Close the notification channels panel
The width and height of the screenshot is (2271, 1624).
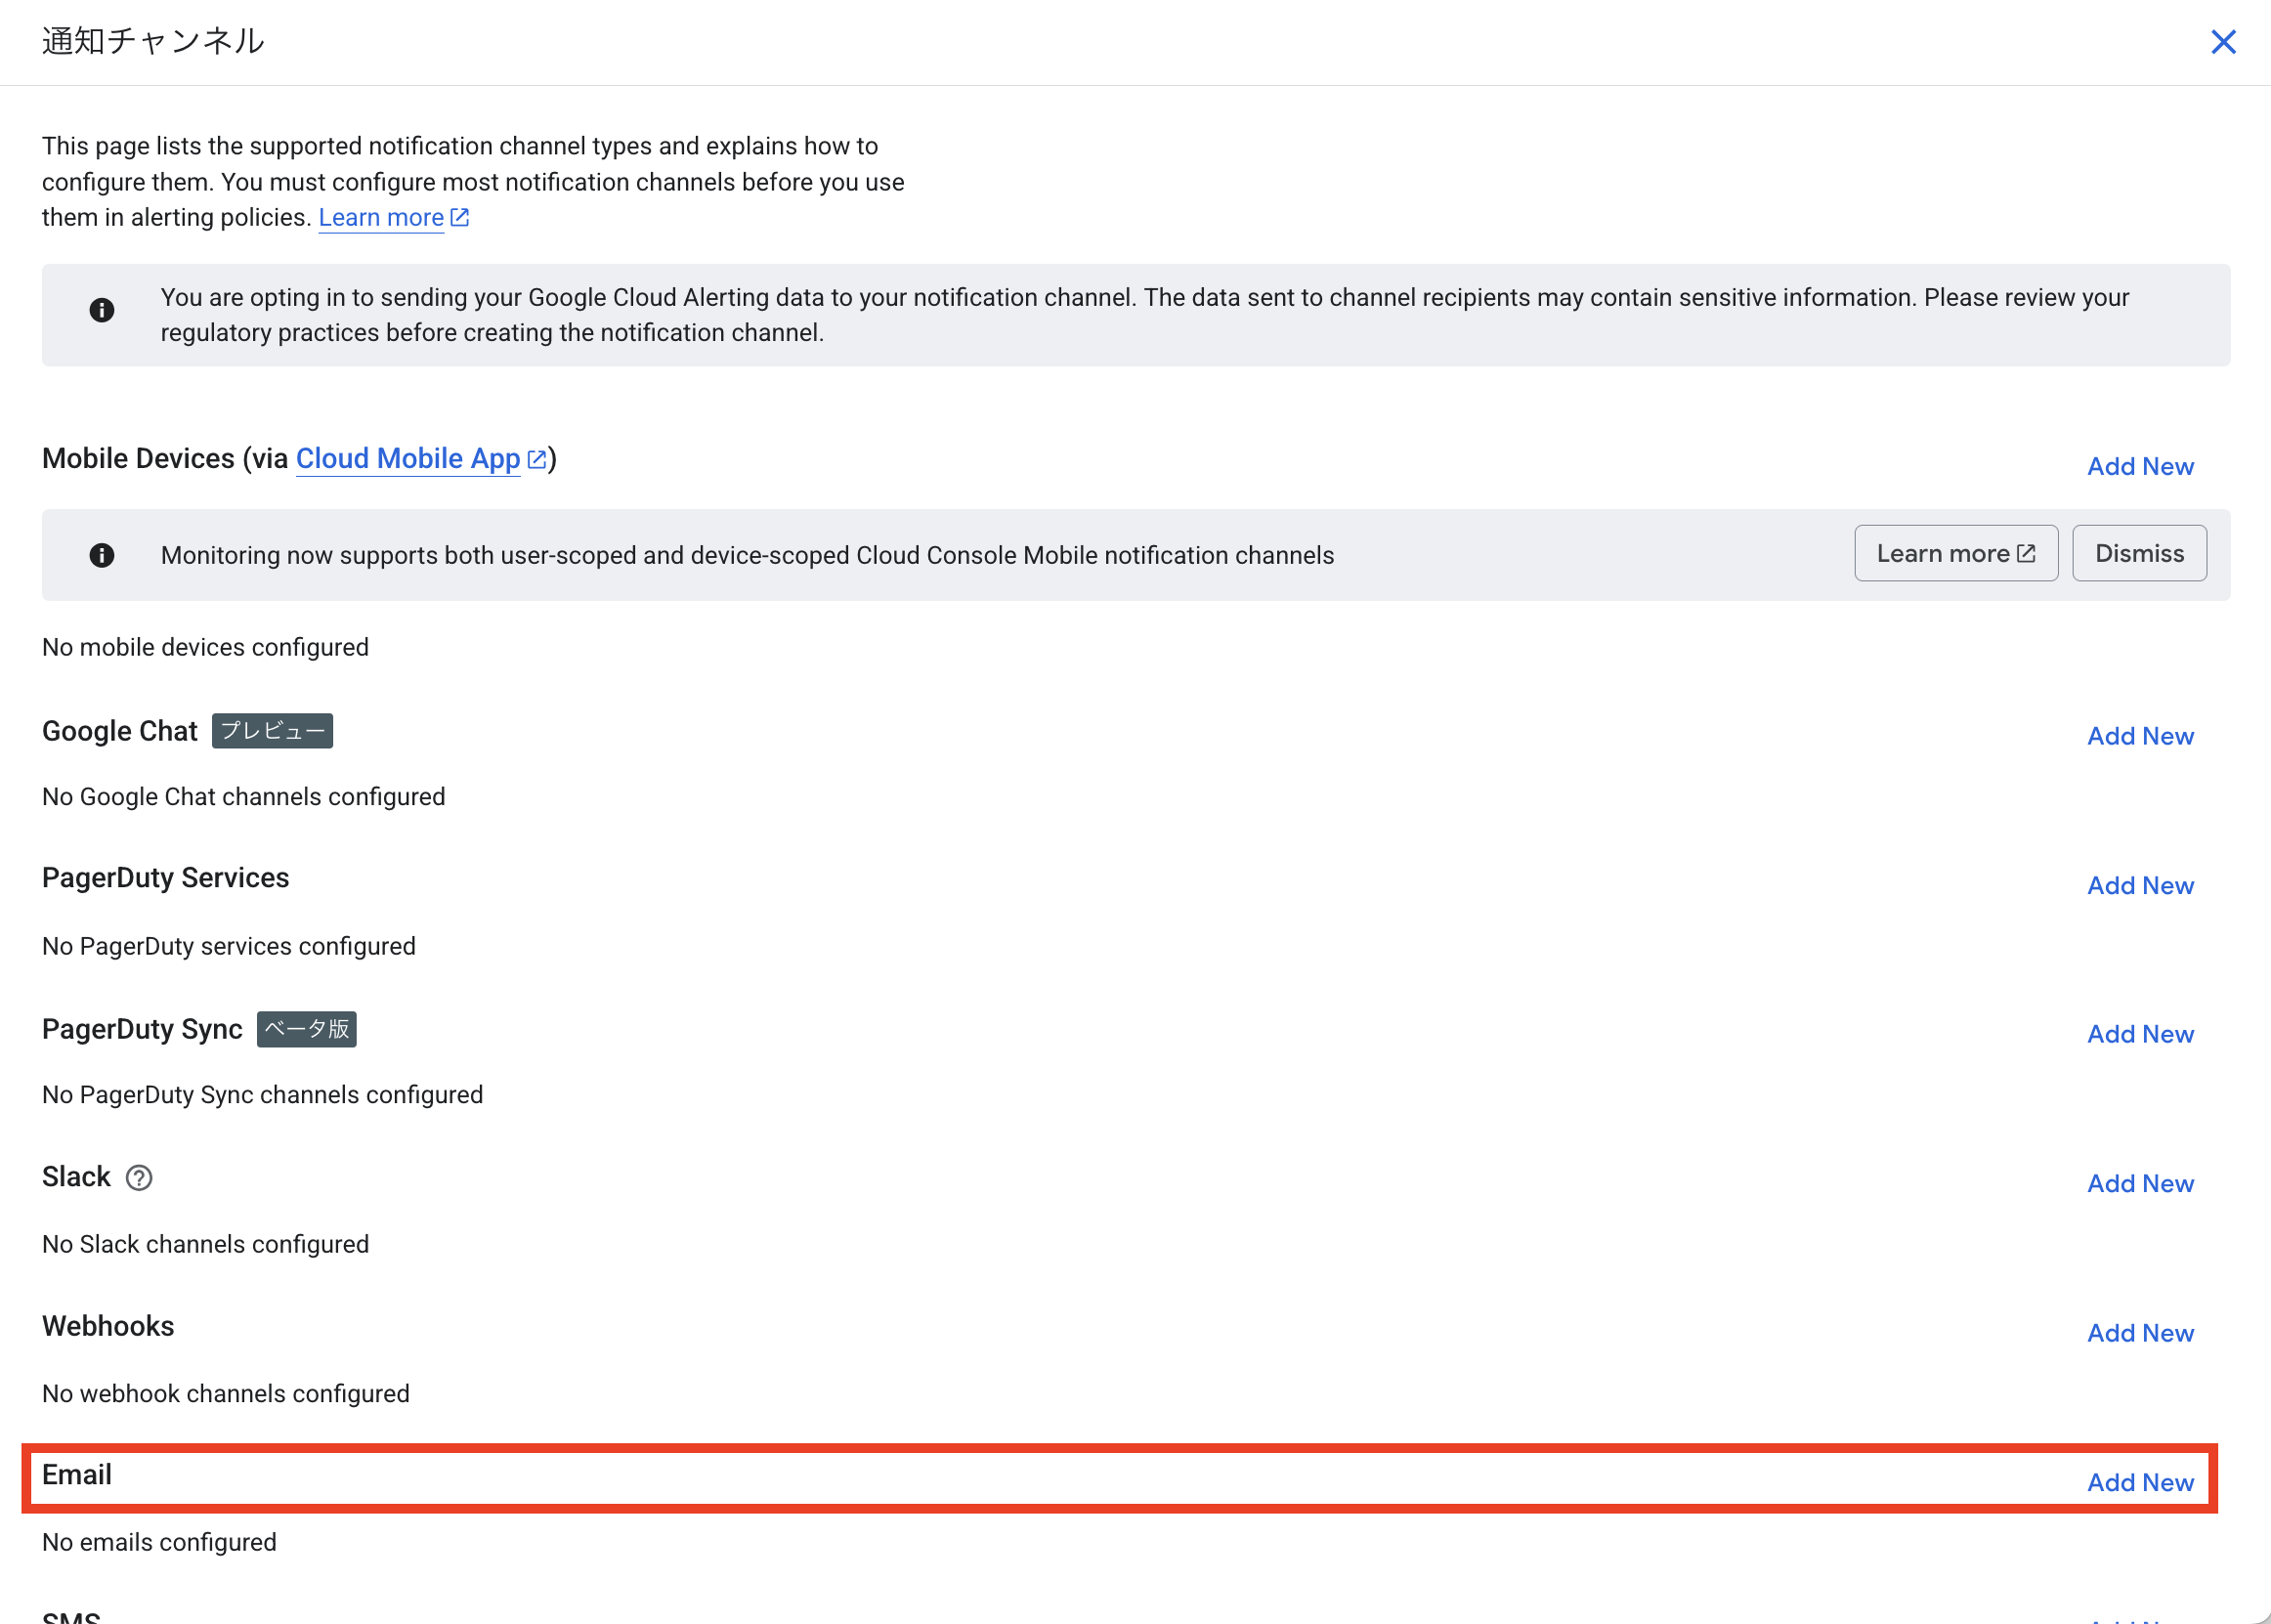coord(2222,42)
